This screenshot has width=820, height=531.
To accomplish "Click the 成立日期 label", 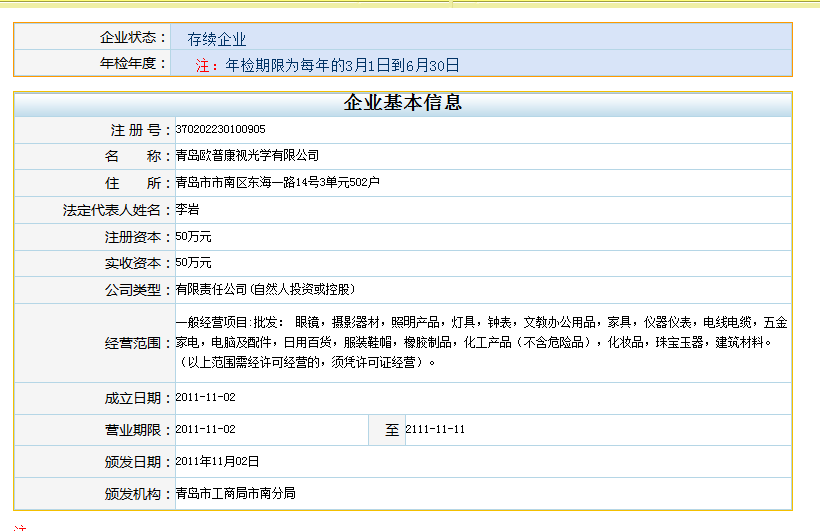I will click(x=138, y=399).
